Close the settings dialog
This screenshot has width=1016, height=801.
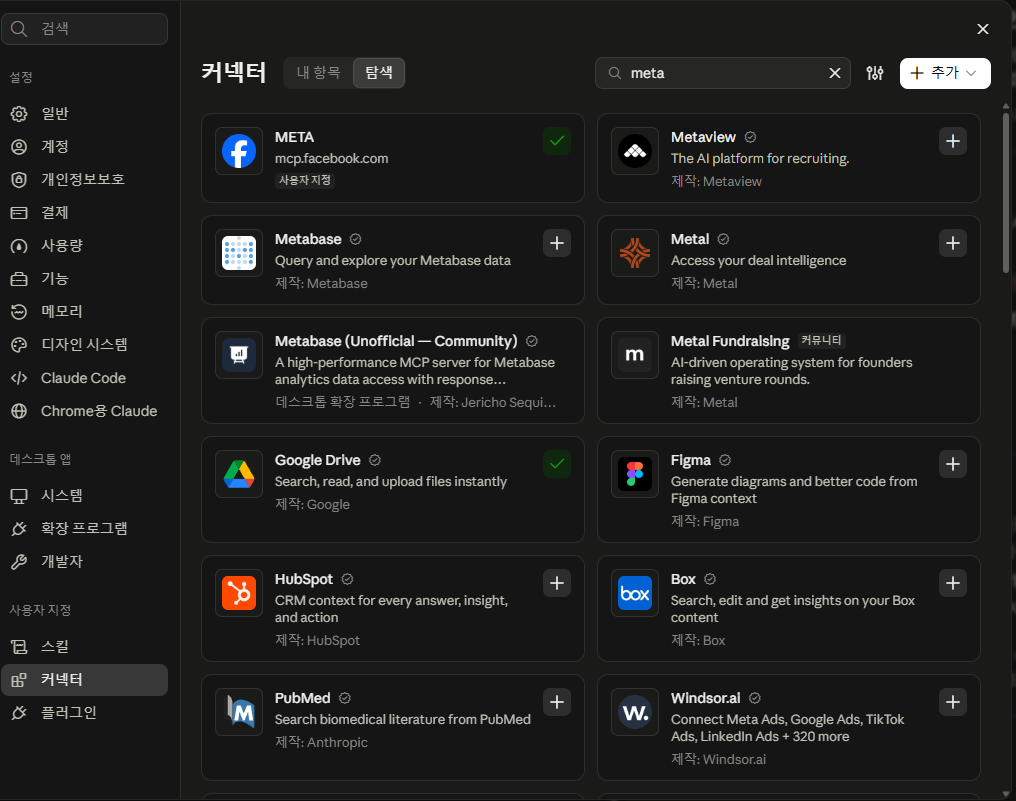983,29
